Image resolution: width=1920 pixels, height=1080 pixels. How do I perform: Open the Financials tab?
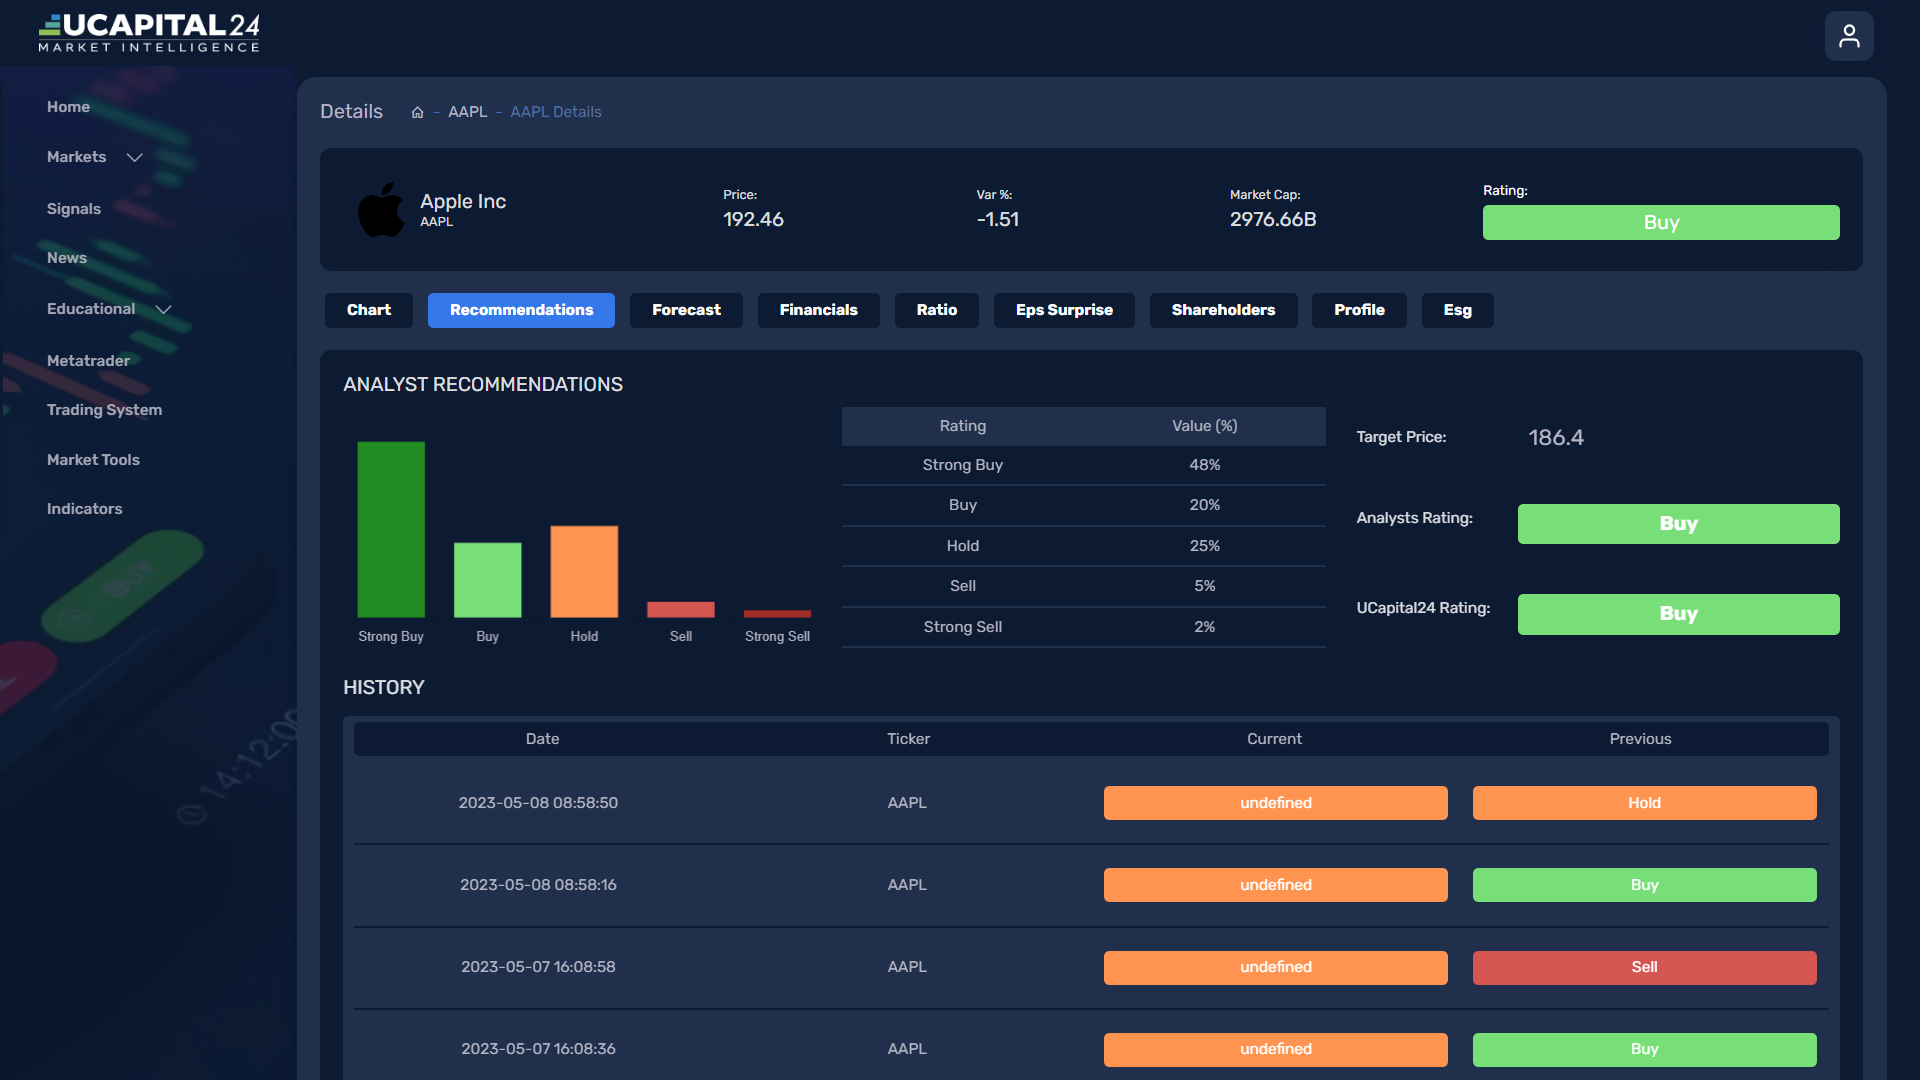(819, 310)
